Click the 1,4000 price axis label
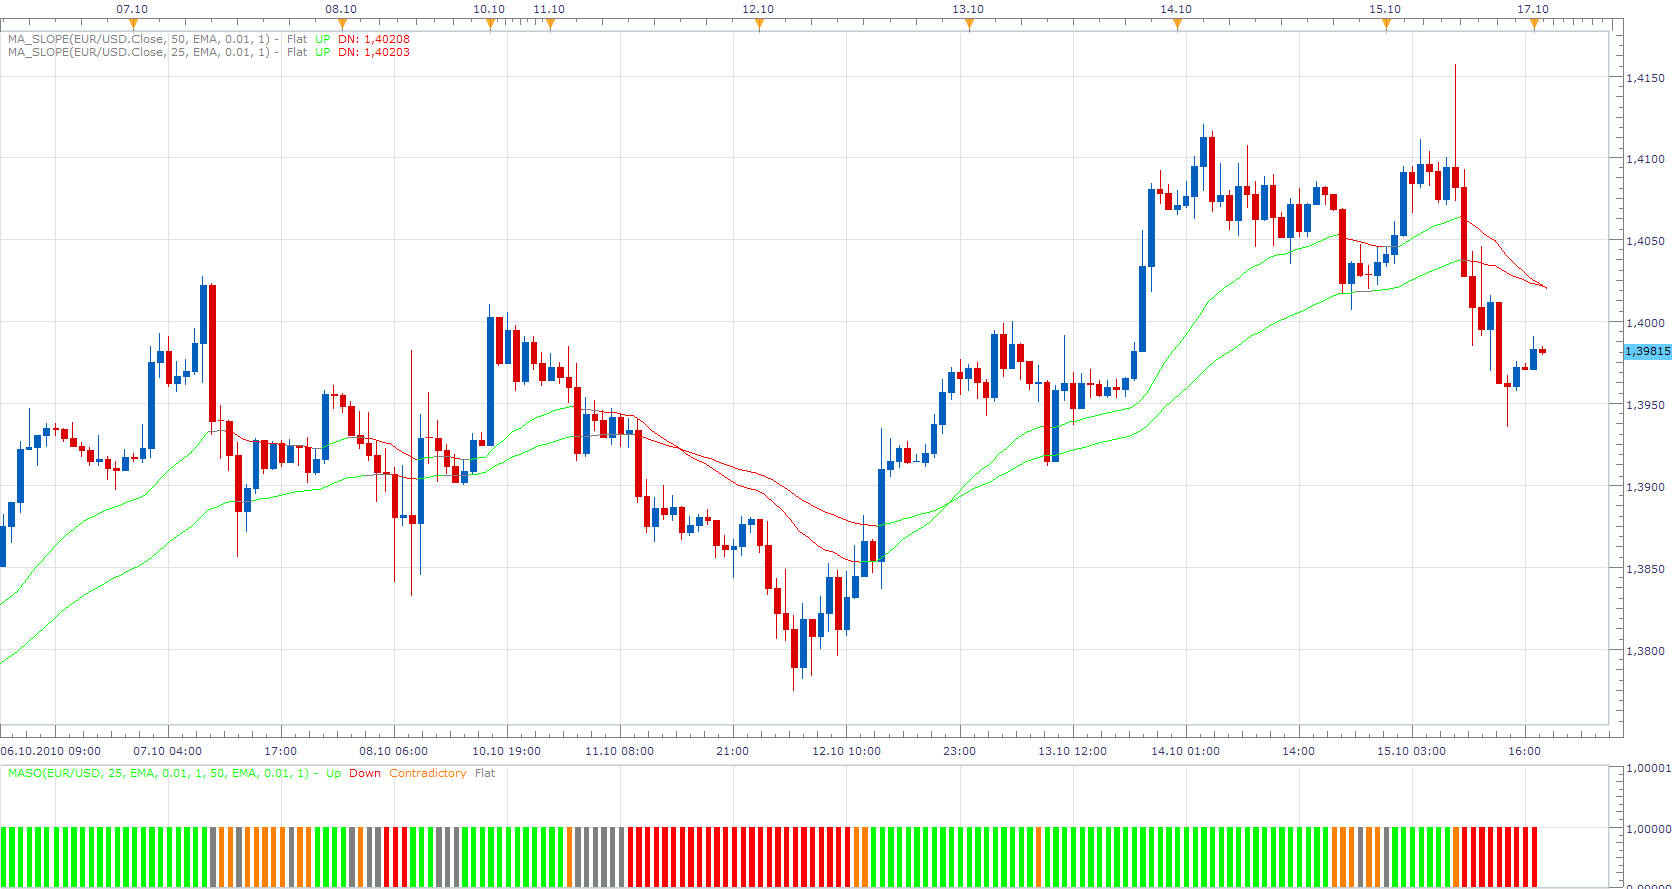The width and height of the screenshot is (1680, 889). (x=1646, y=323)
